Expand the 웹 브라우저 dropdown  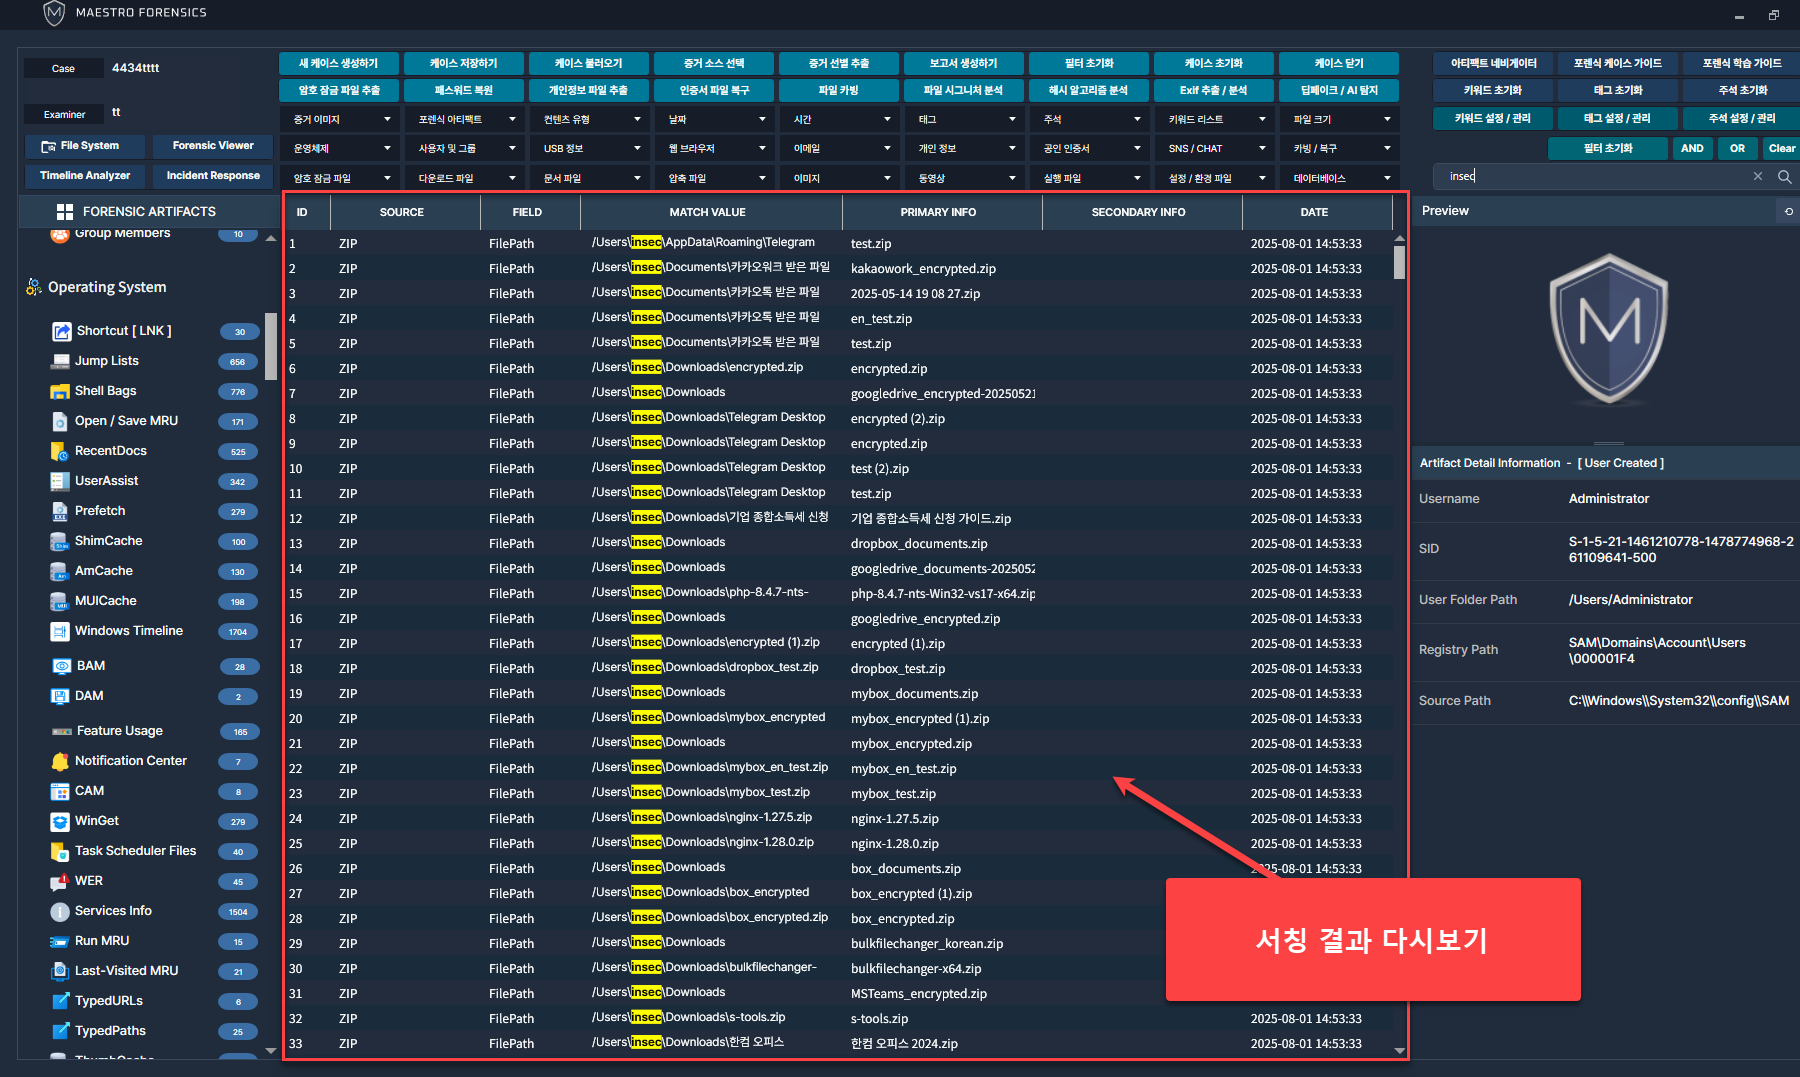point(716,148)
